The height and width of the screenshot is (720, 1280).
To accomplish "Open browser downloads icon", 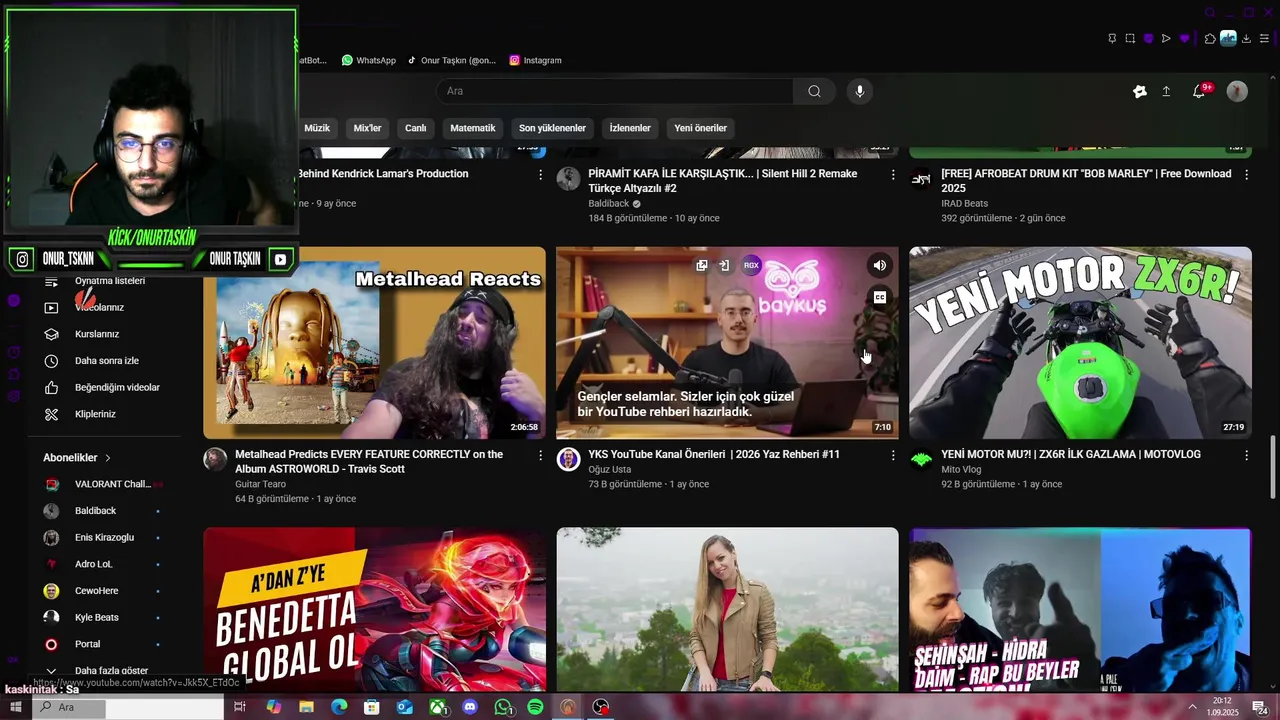I will [x=1246, y=38].
